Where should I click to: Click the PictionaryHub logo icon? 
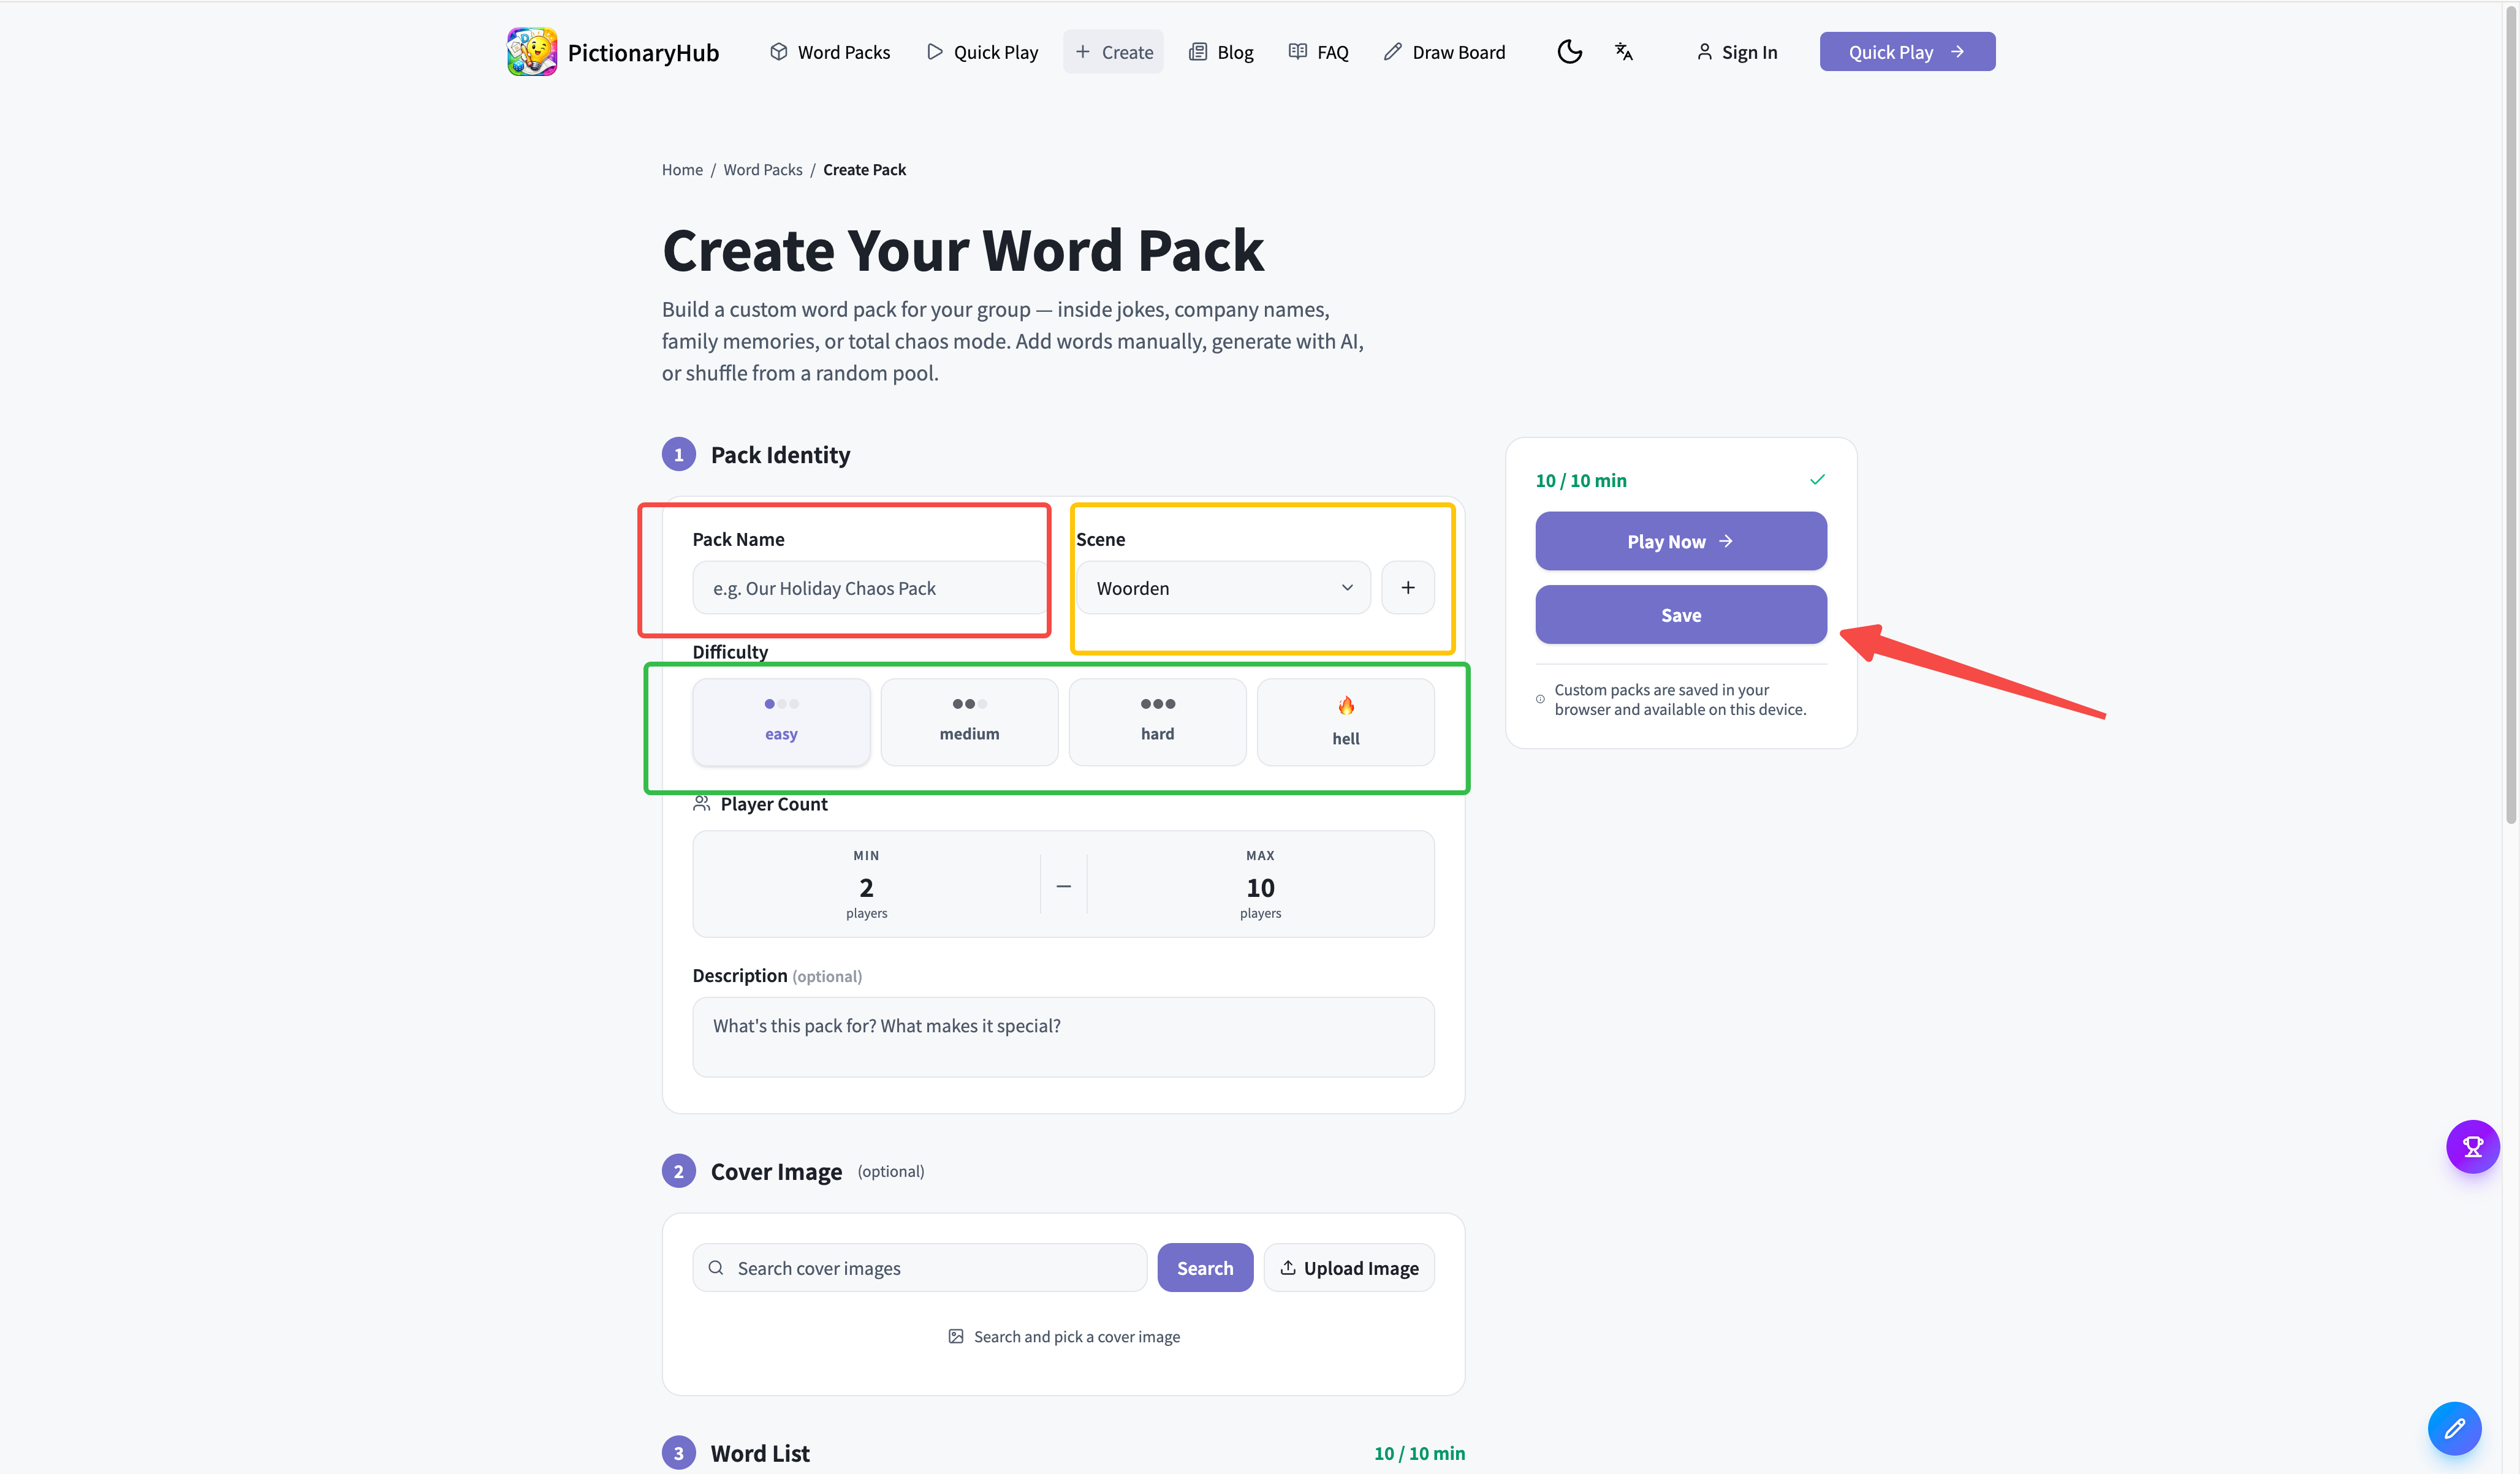point(531,52)
